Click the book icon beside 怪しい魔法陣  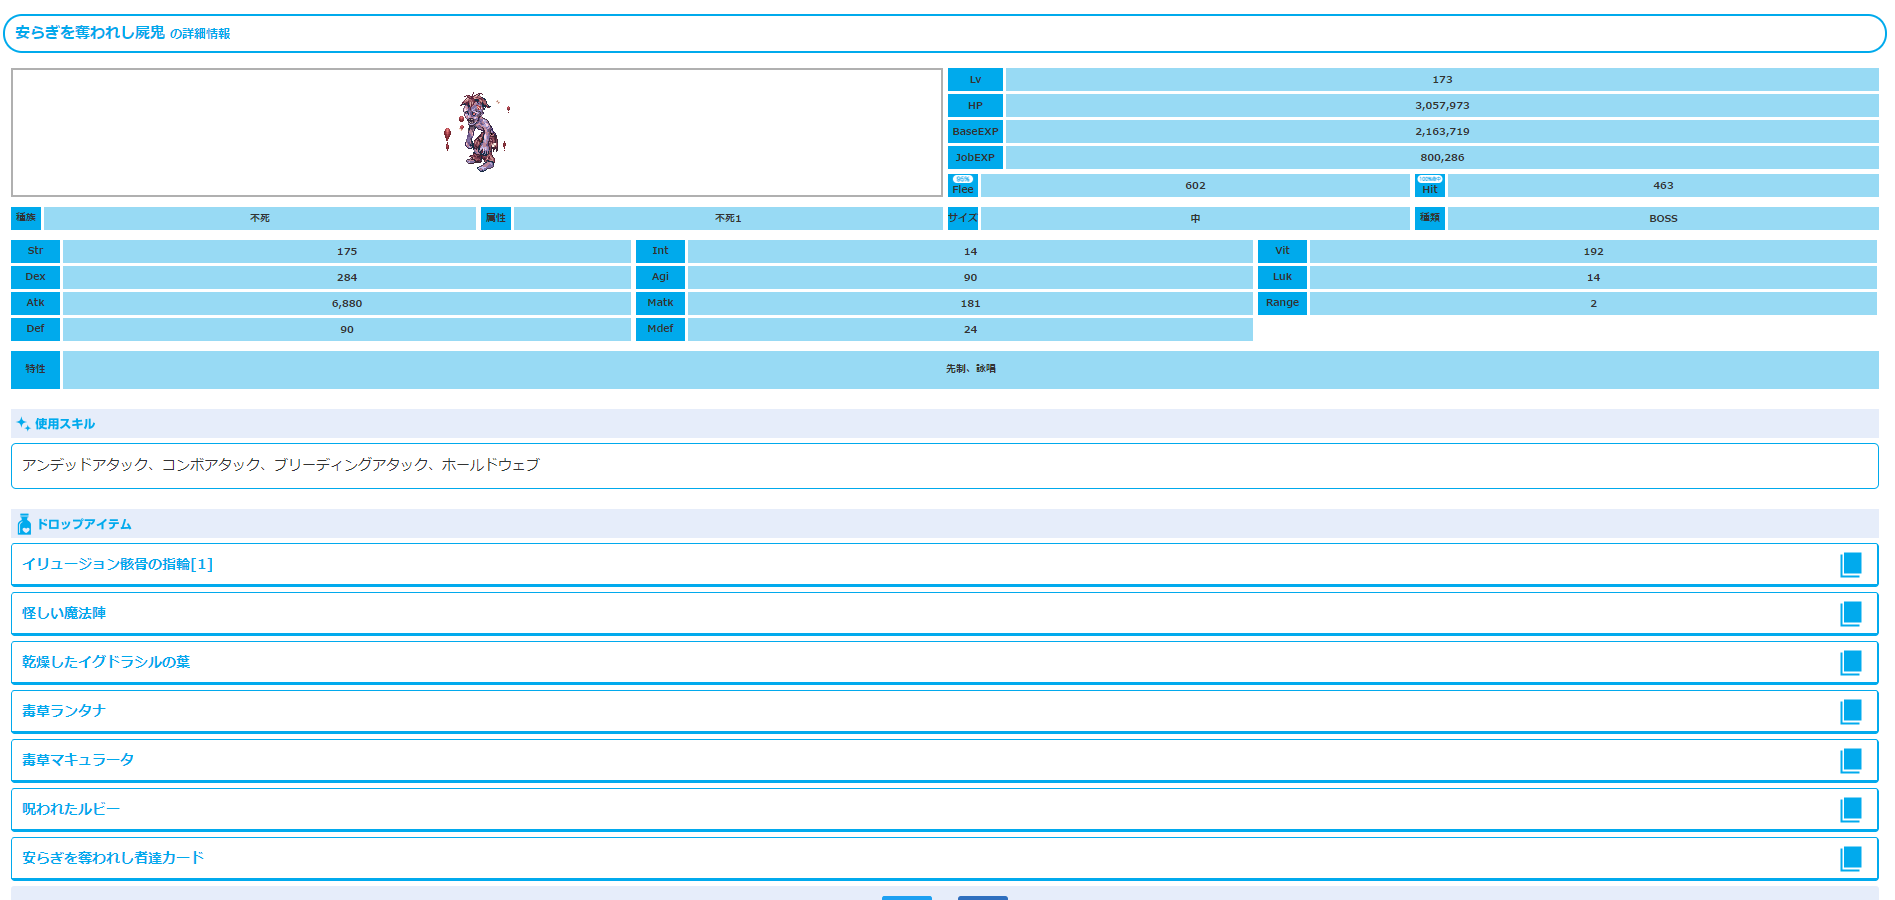click(1850, 614)
